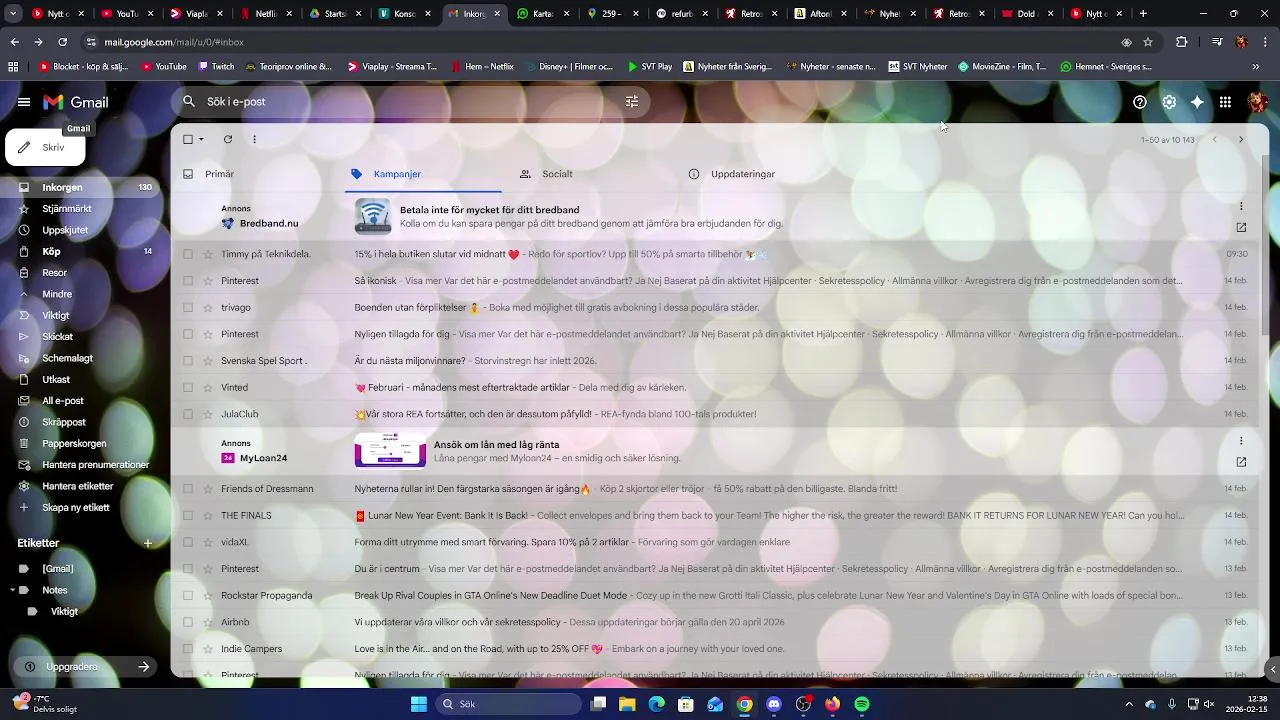Add new label with Etiketter plus icon

point(148,543)
